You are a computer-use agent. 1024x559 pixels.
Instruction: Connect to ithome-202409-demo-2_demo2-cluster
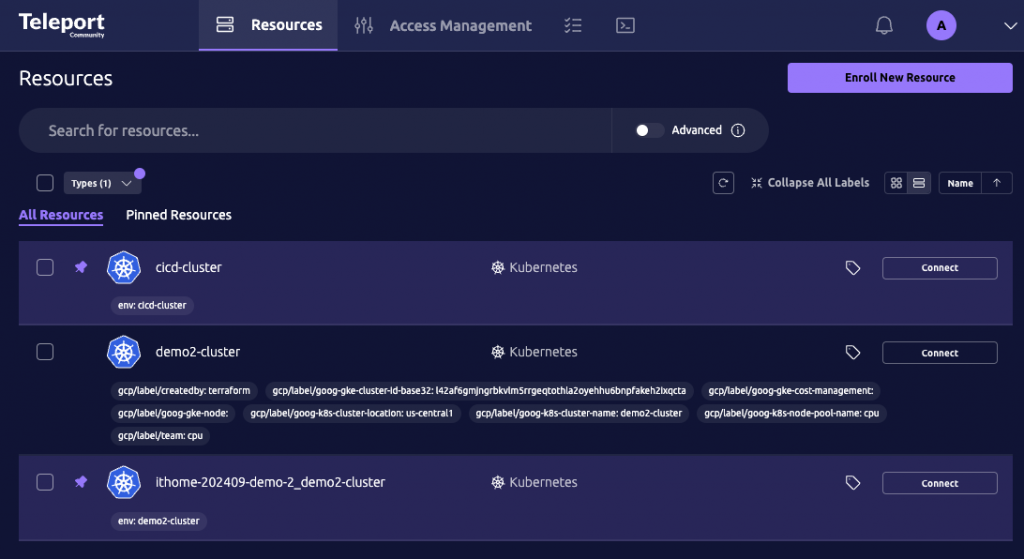[x=940, y=483]
